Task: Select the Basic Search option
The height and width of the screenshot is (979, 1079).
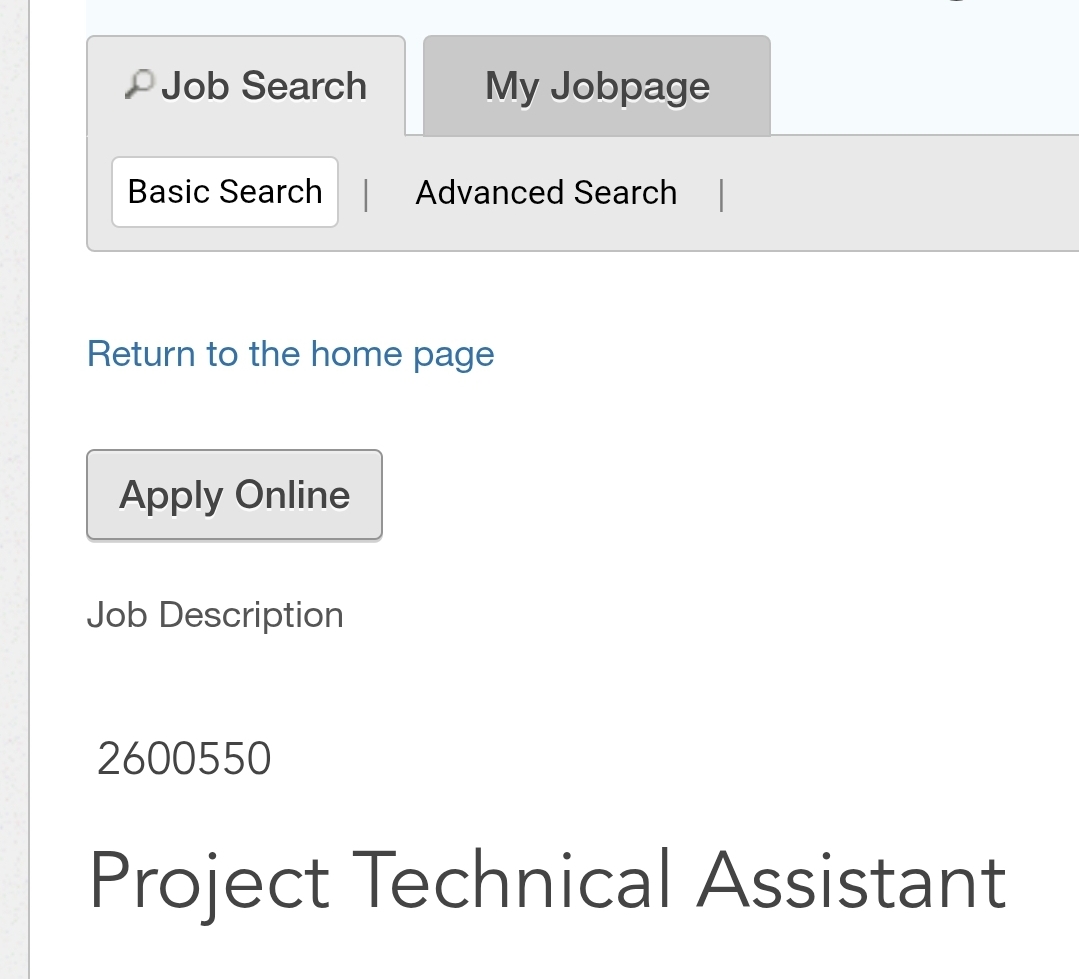Action: (225, 192)
